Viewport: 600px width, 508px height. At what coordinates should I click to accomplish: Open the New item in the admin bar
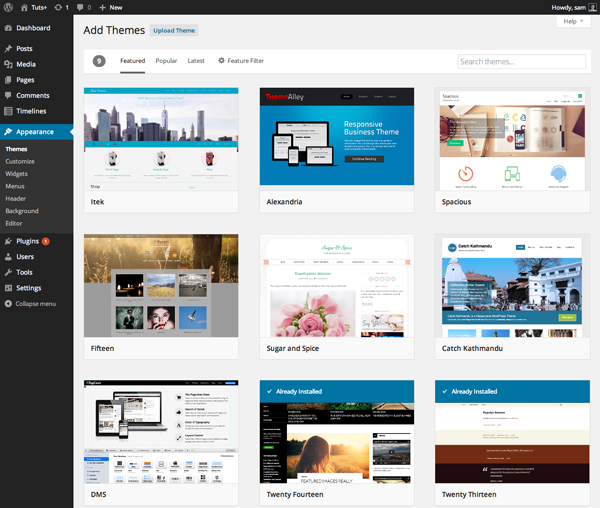tap(116, 7)
